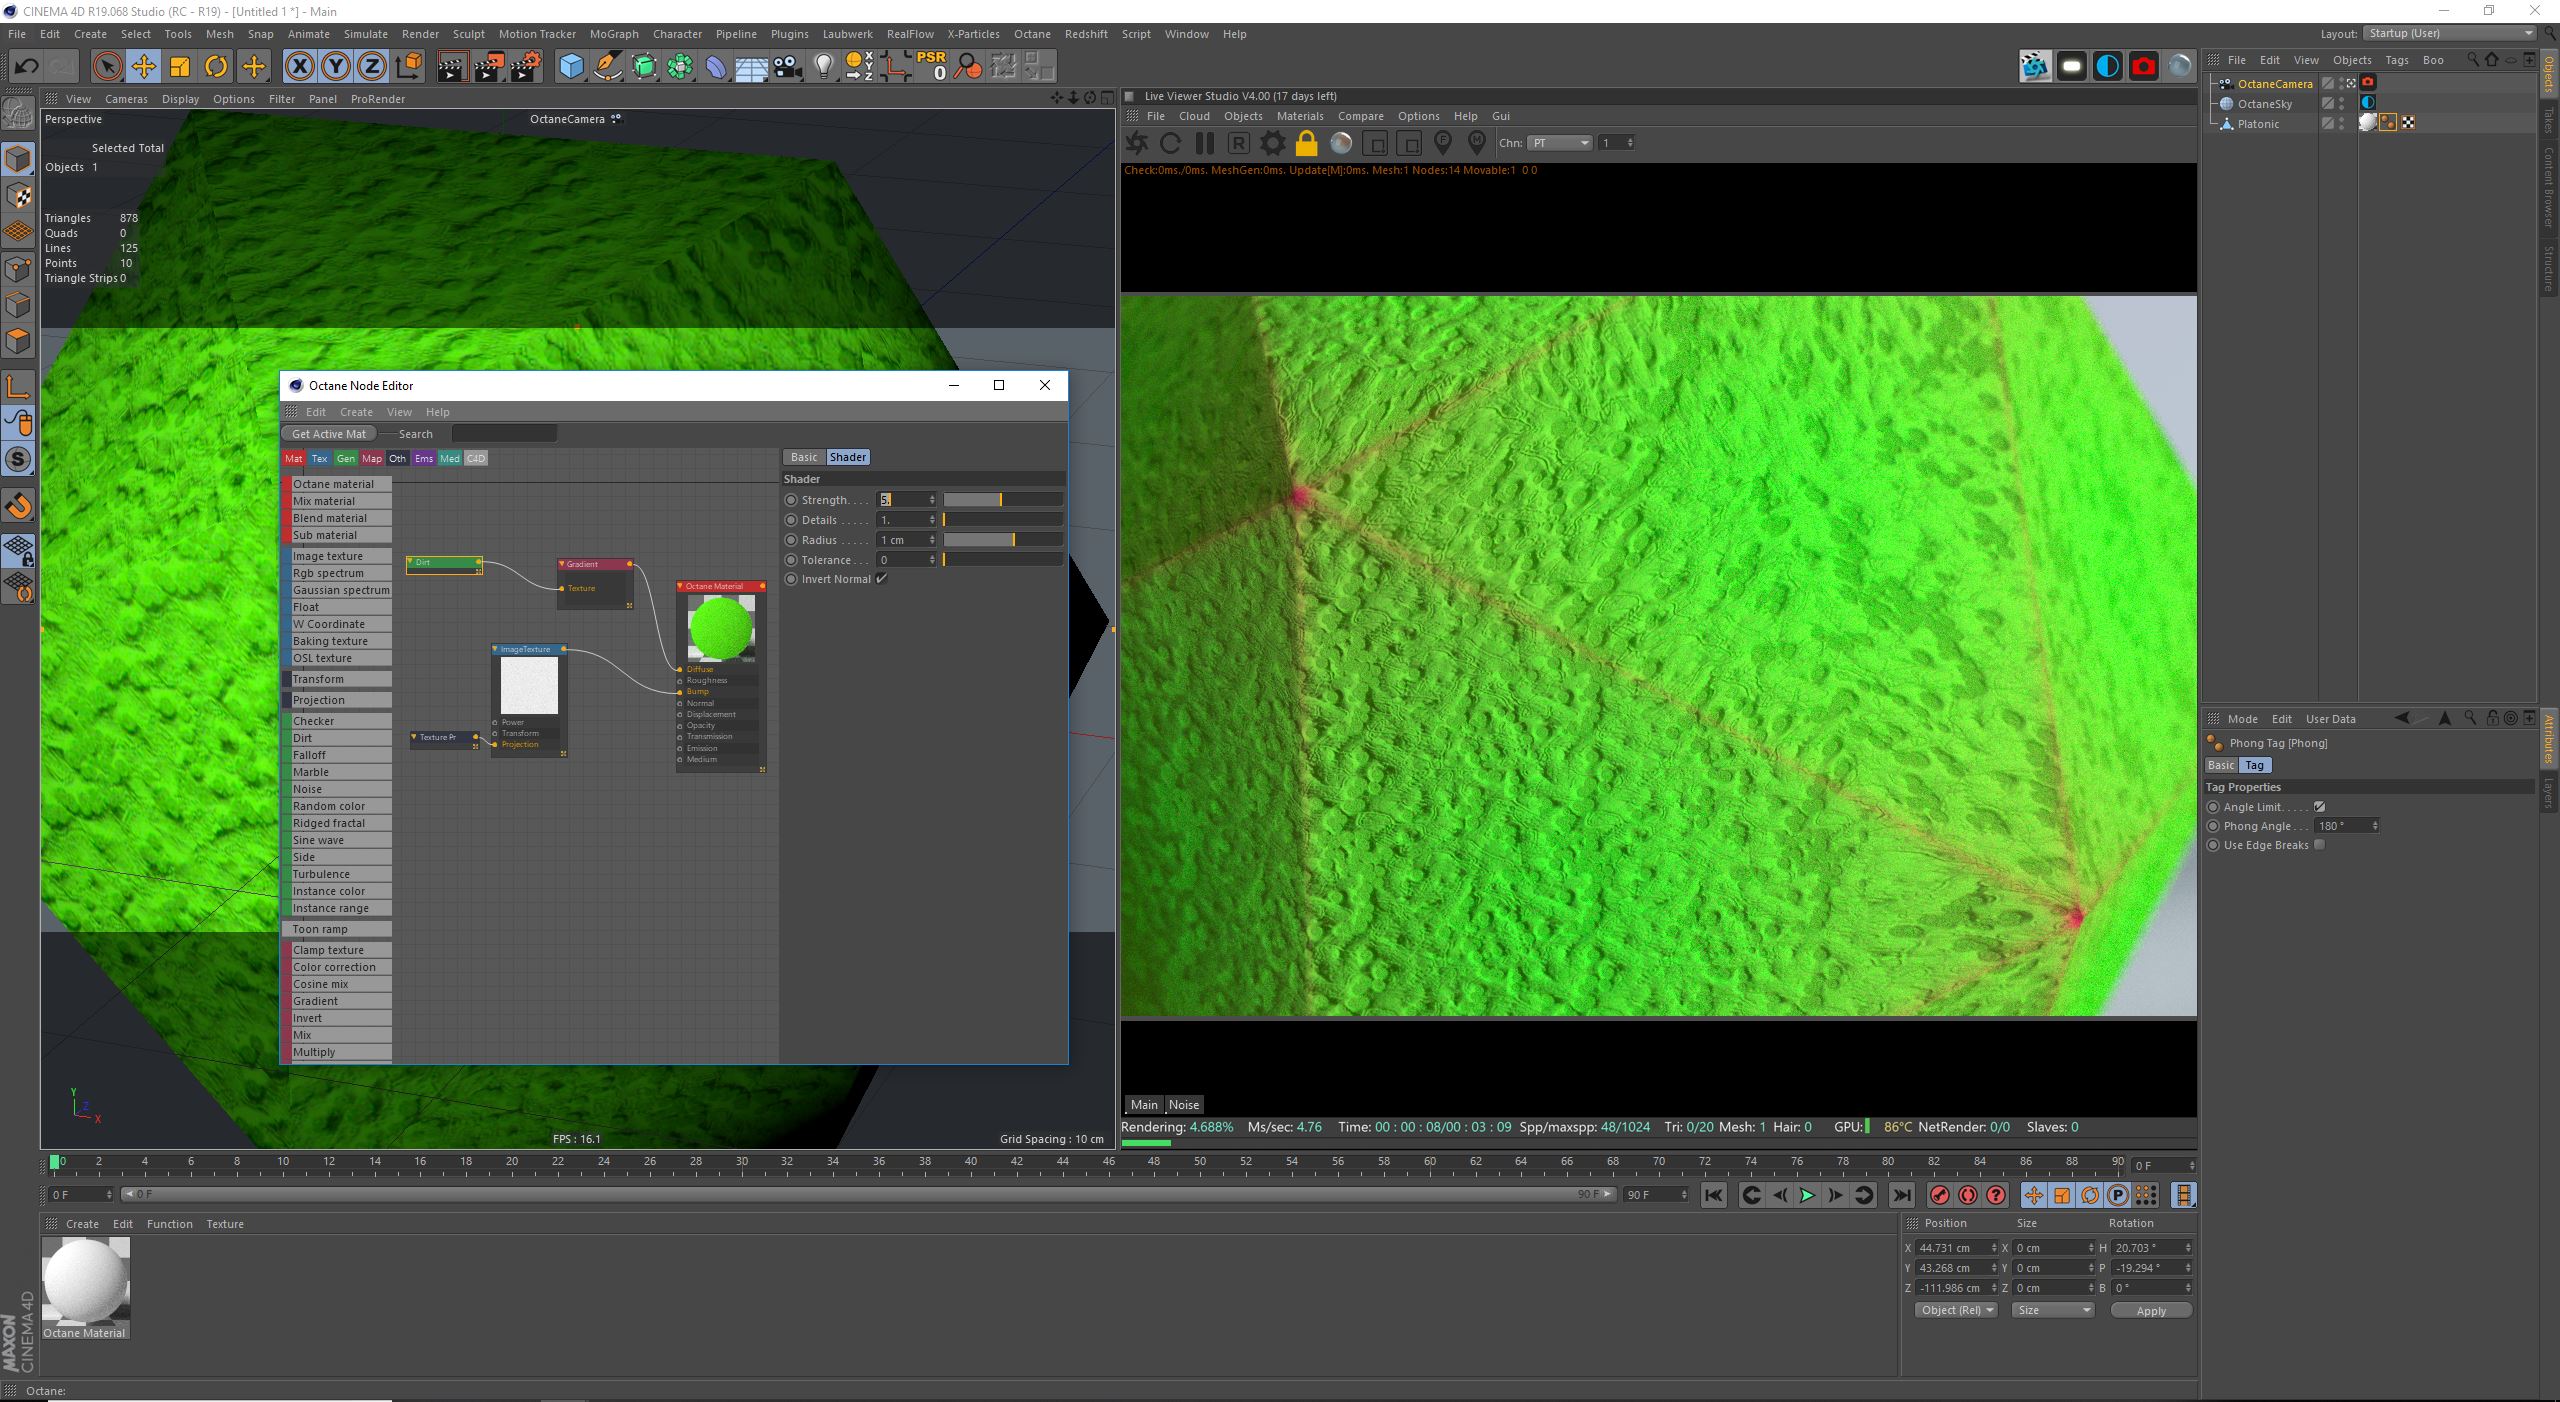The image size is (2560, 1402).
Task: Click the Rotate tool icon
Action: (216, 67)
